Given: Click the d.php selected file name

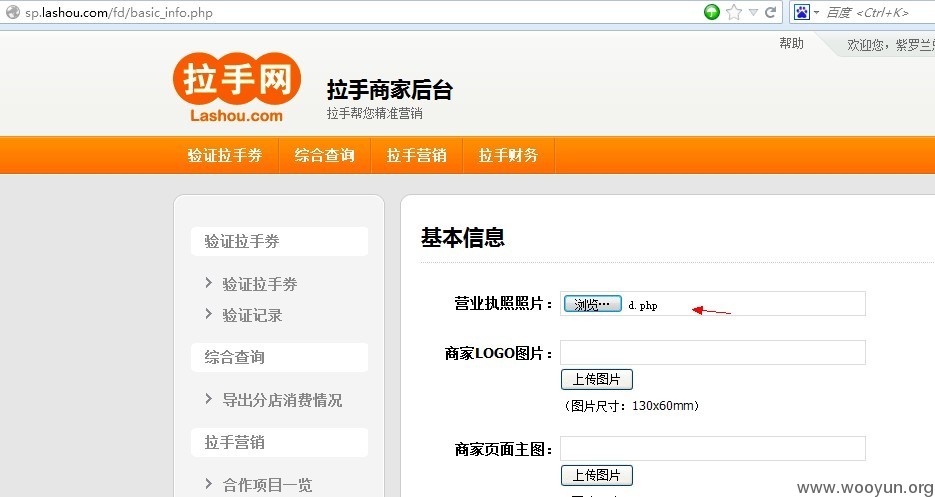Looking at the screenshot, I should coord(643,305).
